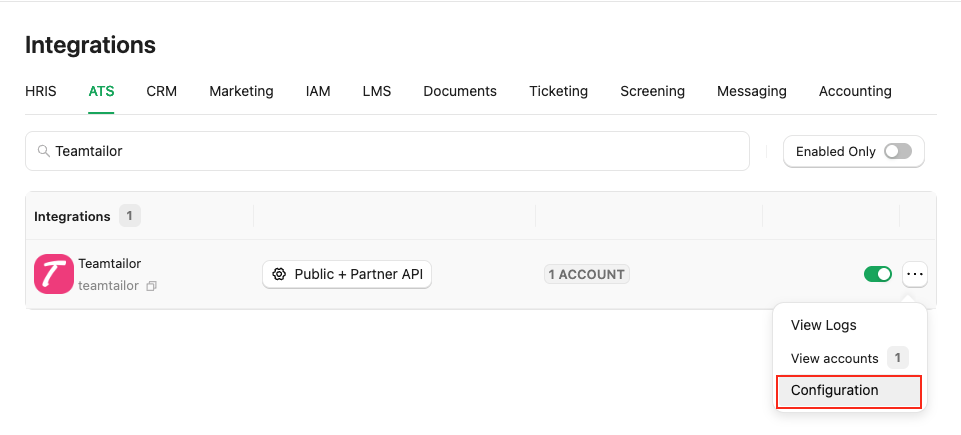The width and height of the screenshot is (961, 435).
Task: Switch to the HRIS tab
Action: coord(40,91)
